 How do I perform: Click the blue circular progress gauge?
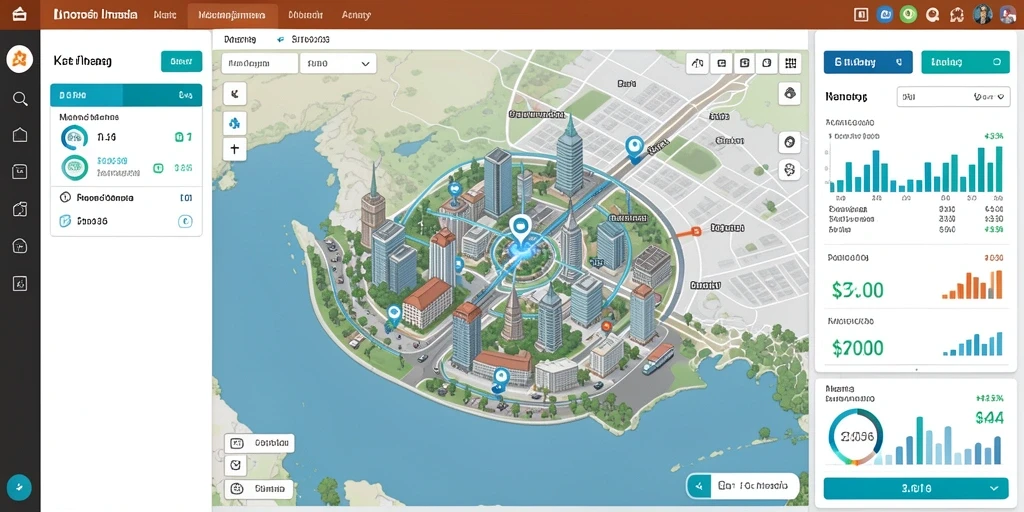[74, 138]
